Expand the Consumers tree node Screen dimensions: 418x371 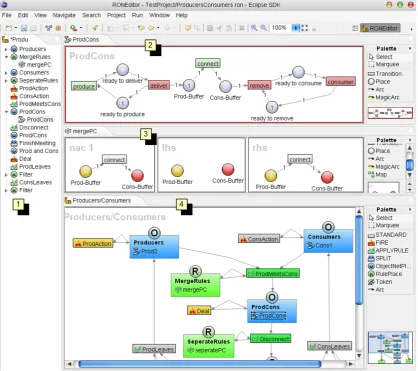tap(6, 73)
